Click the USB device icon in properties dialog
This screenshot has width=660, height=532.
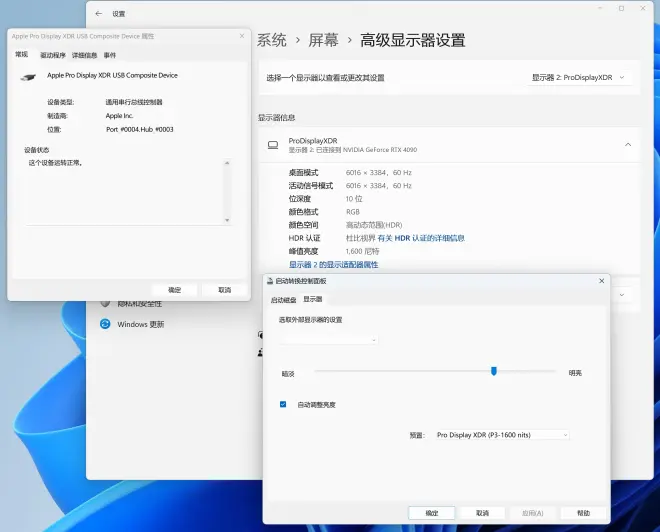click(x=28, y=77)
